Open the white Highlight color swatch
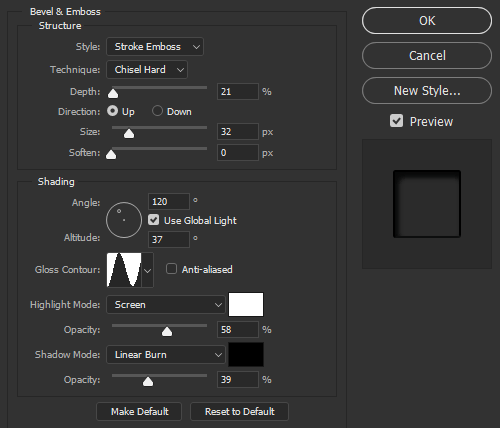Screen dimensions: 500x428 point(246,305)
